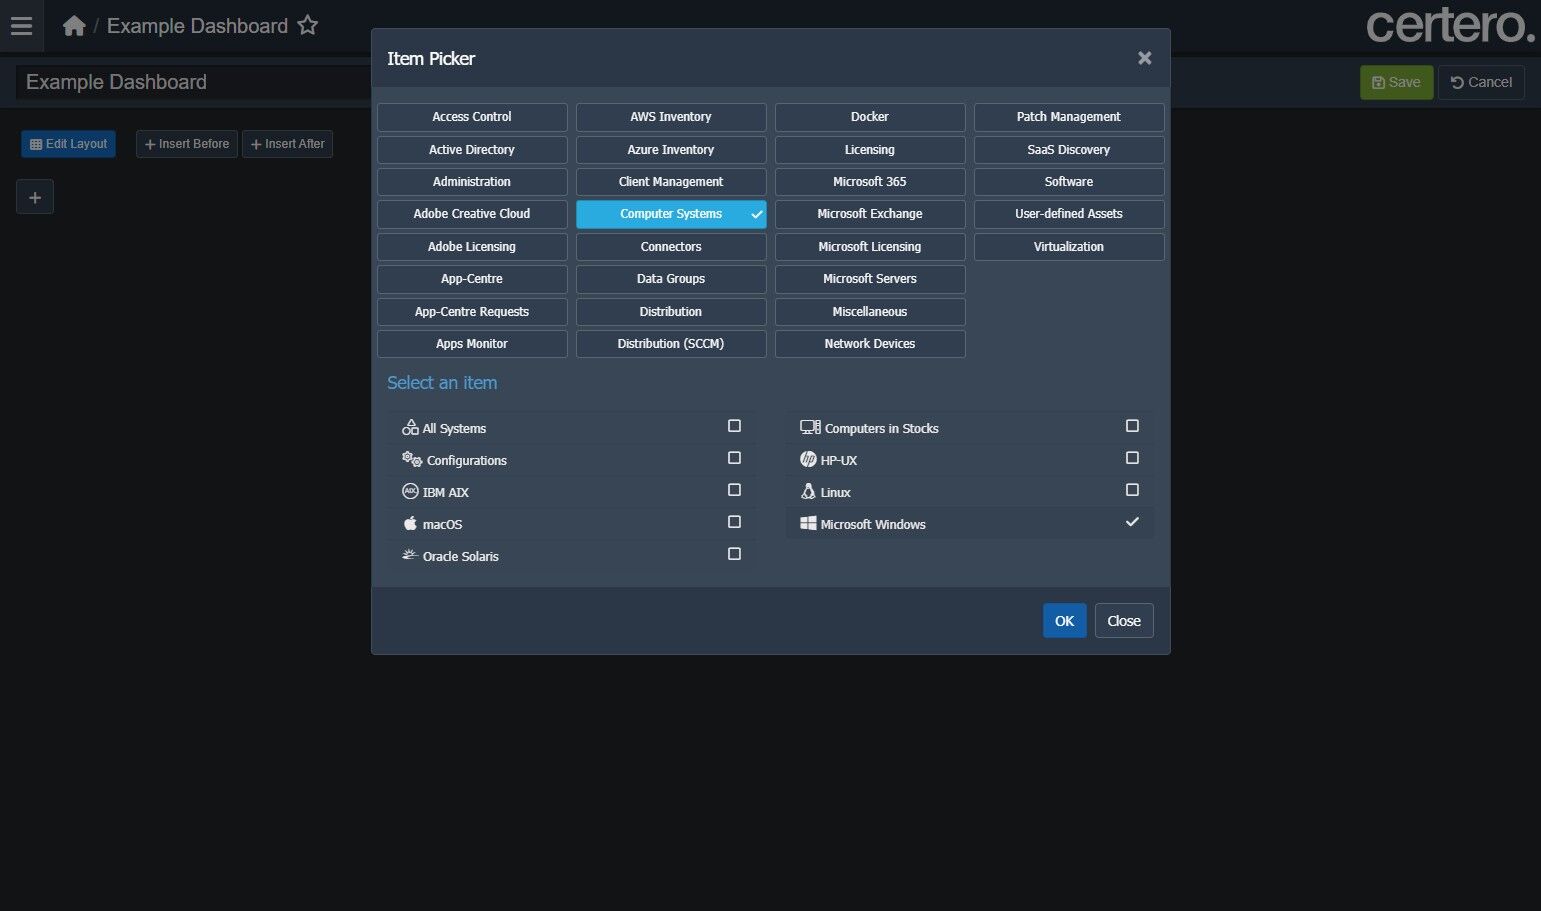
Task: Click the macOS apple icon
Action: point(410,524)
